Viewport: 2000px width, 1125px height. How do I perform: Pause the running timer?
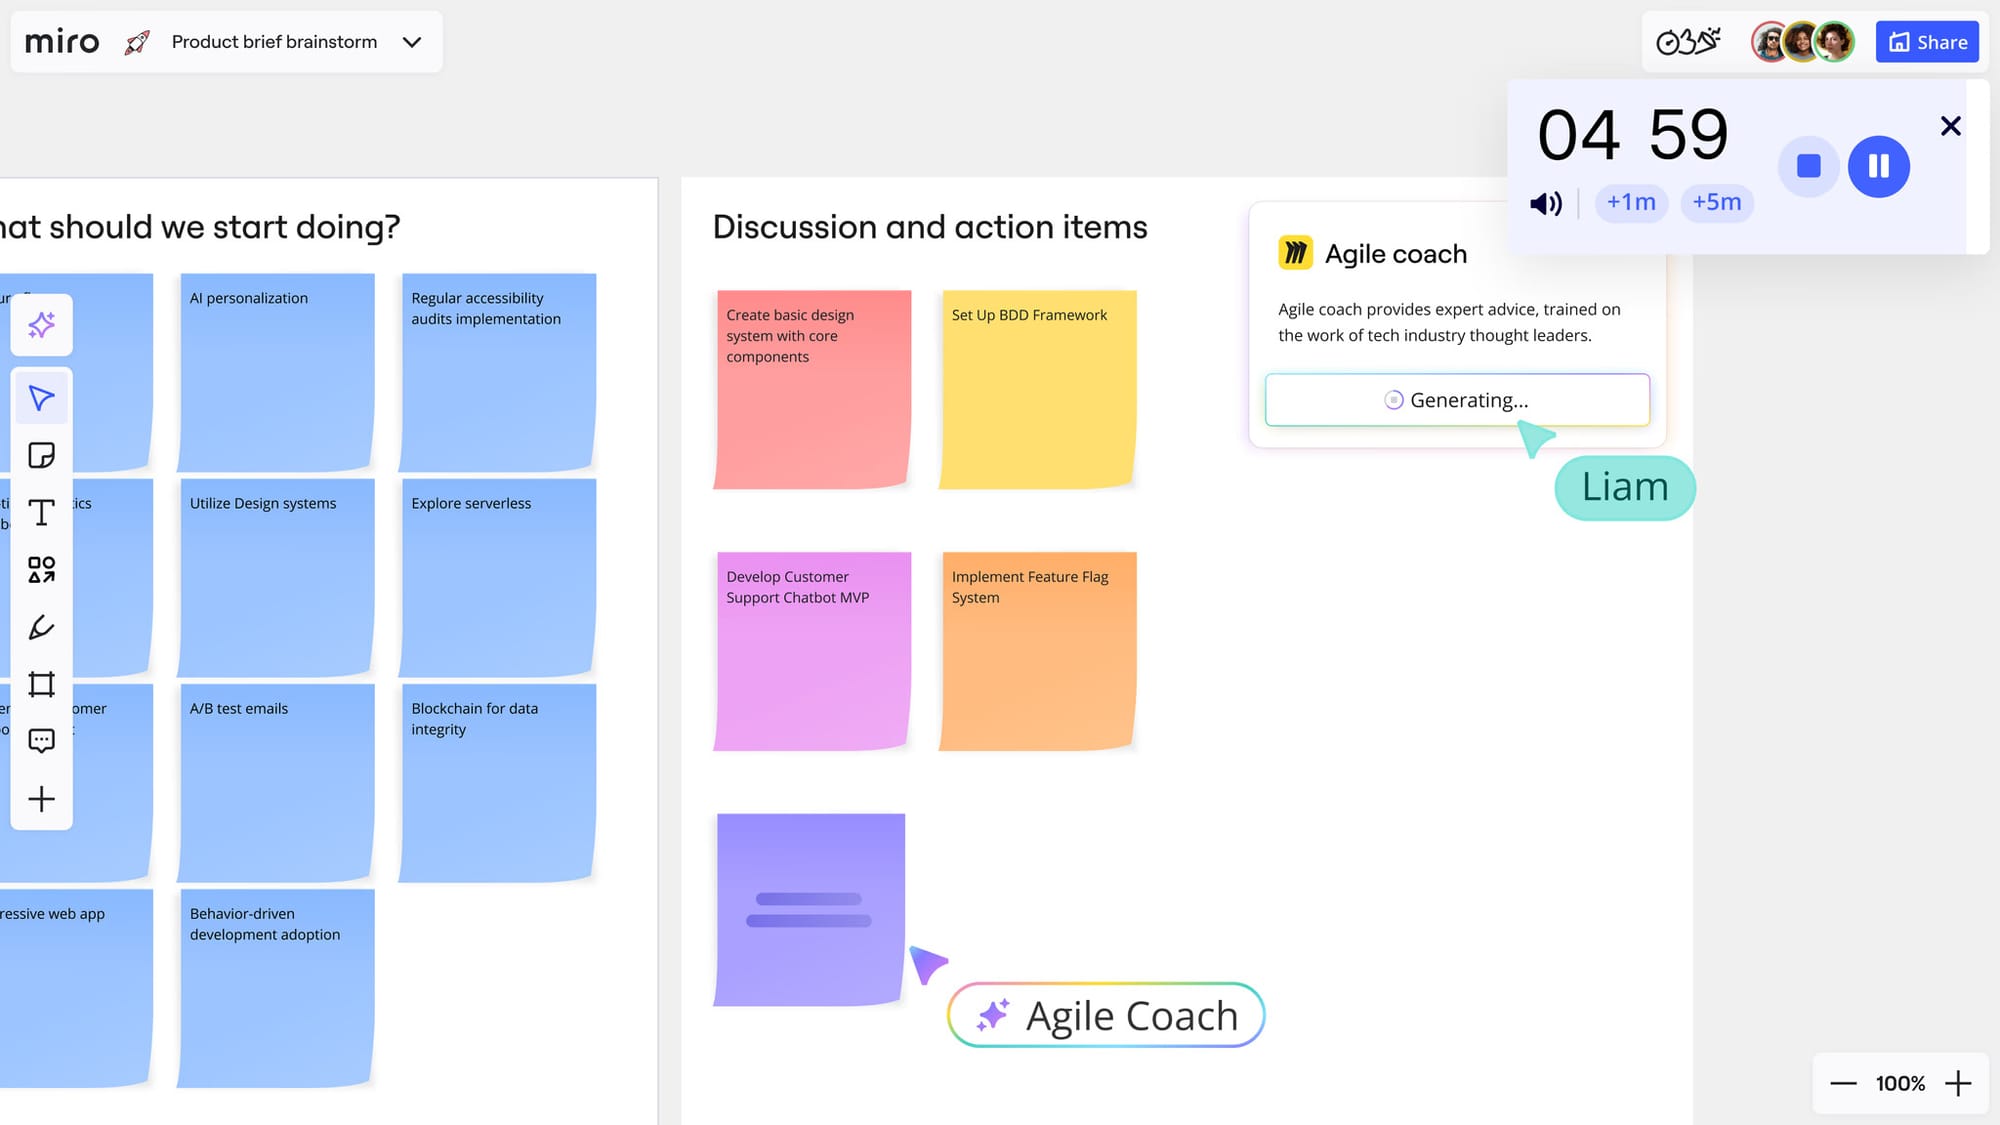pyautogui.click(x=1878, y=166)
